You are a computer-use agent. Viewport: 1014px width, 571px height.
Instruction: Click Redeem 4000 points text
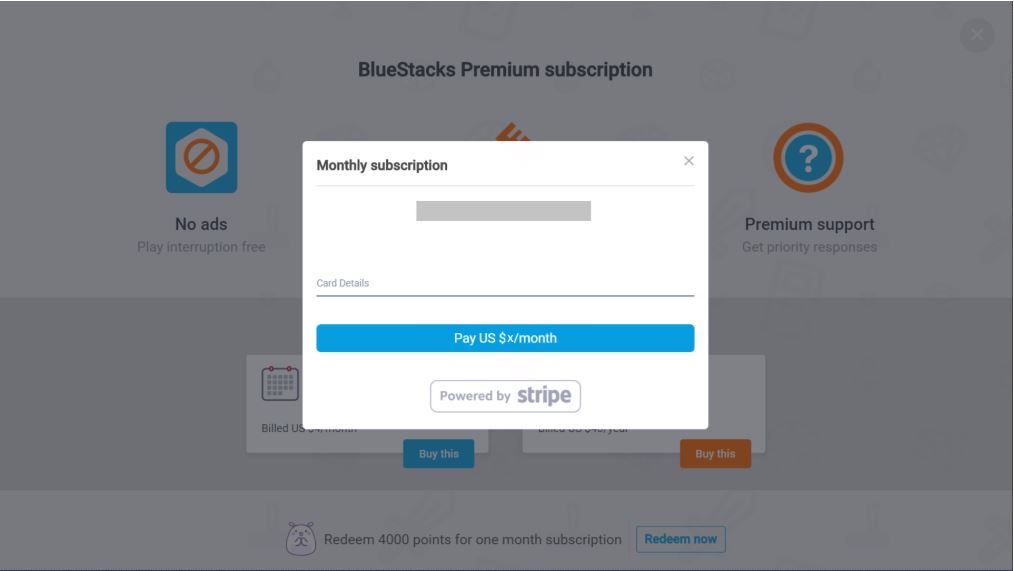pyautogui.click(x=473, y=539)
